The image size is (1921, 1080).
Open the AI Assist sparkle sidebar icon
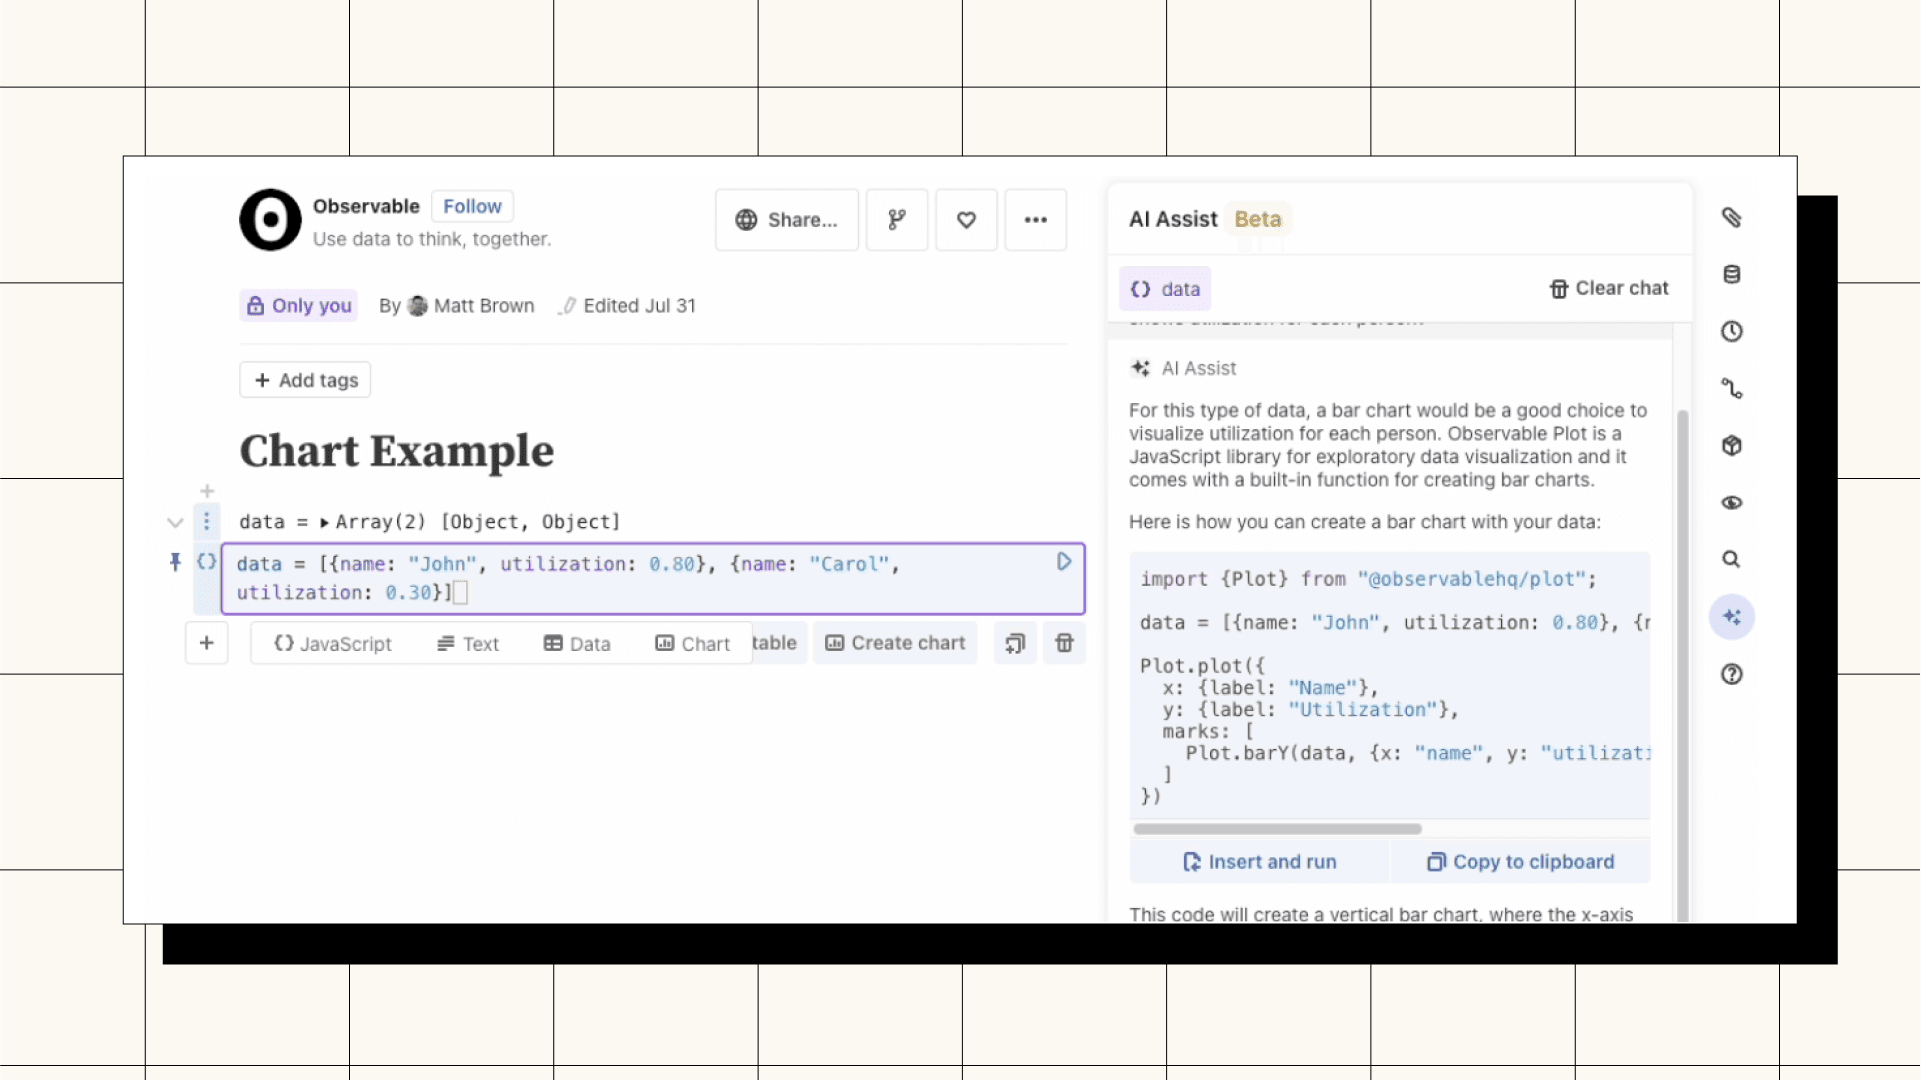pyautogui.click(x=1732, y=617)
